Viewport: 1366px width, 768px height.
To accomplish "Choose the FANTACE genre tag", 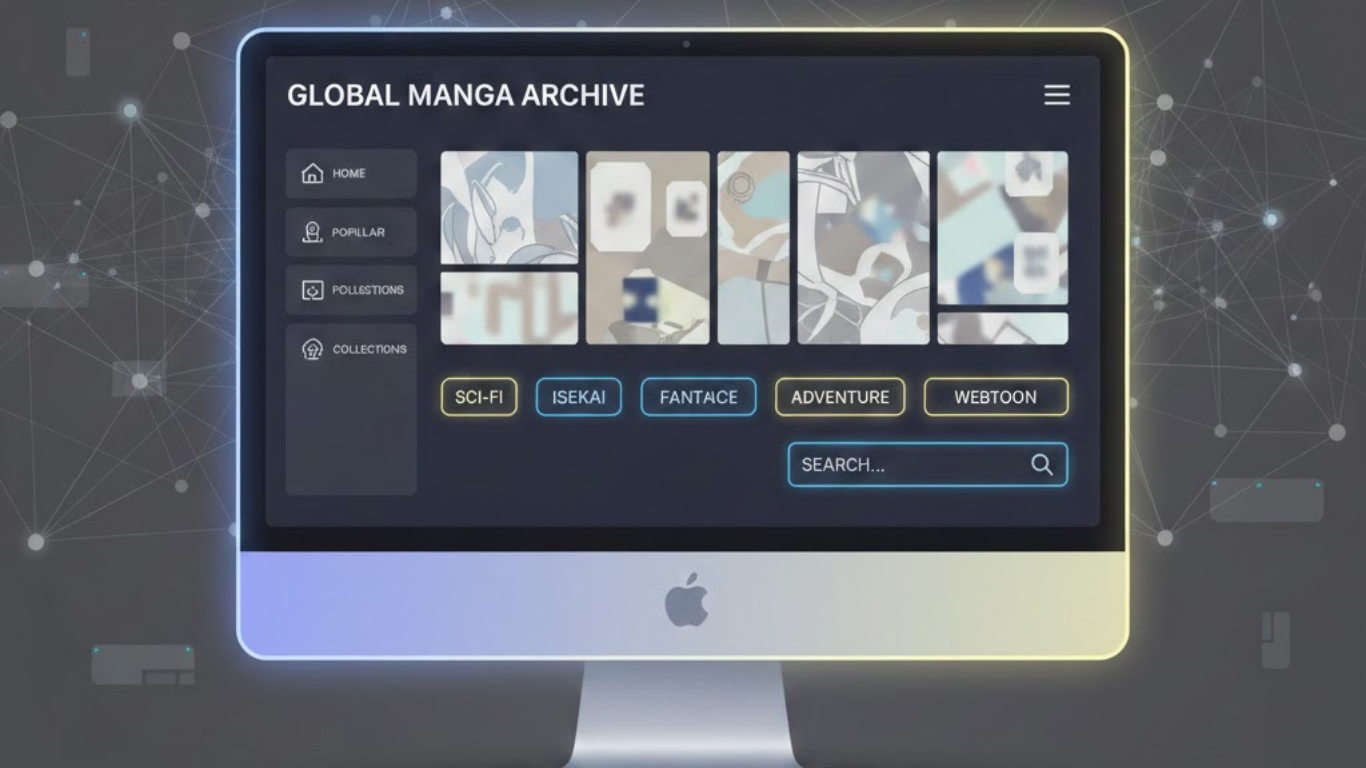I will pyautogui.click(x=698, y=397).
